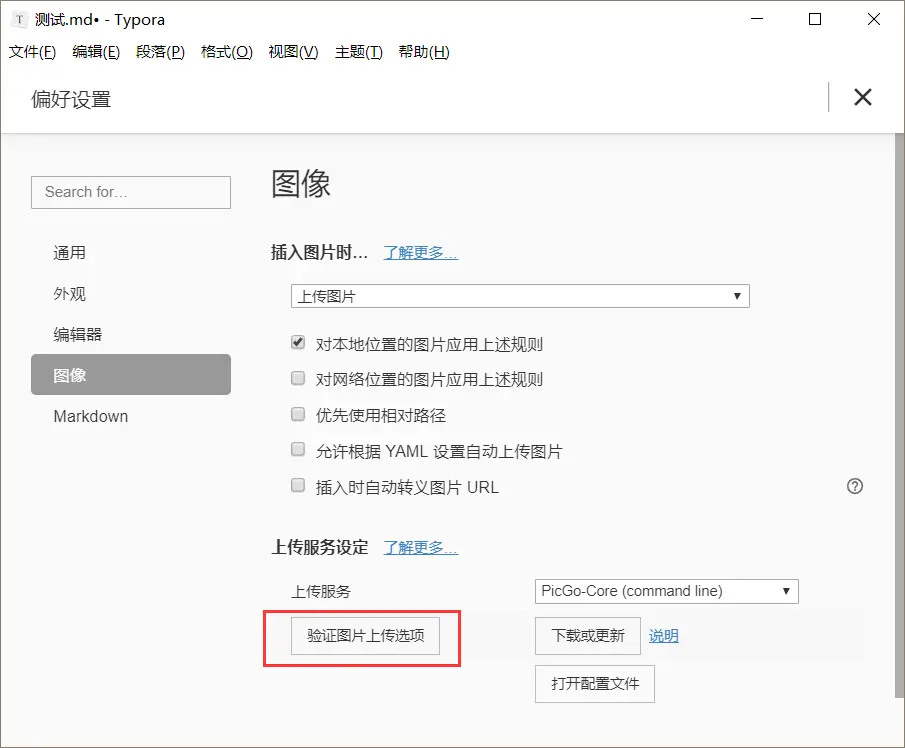905x748 pixels.
Task: Enable 插入时自动转义图片 URL checkbox
Action: point(298,485)
